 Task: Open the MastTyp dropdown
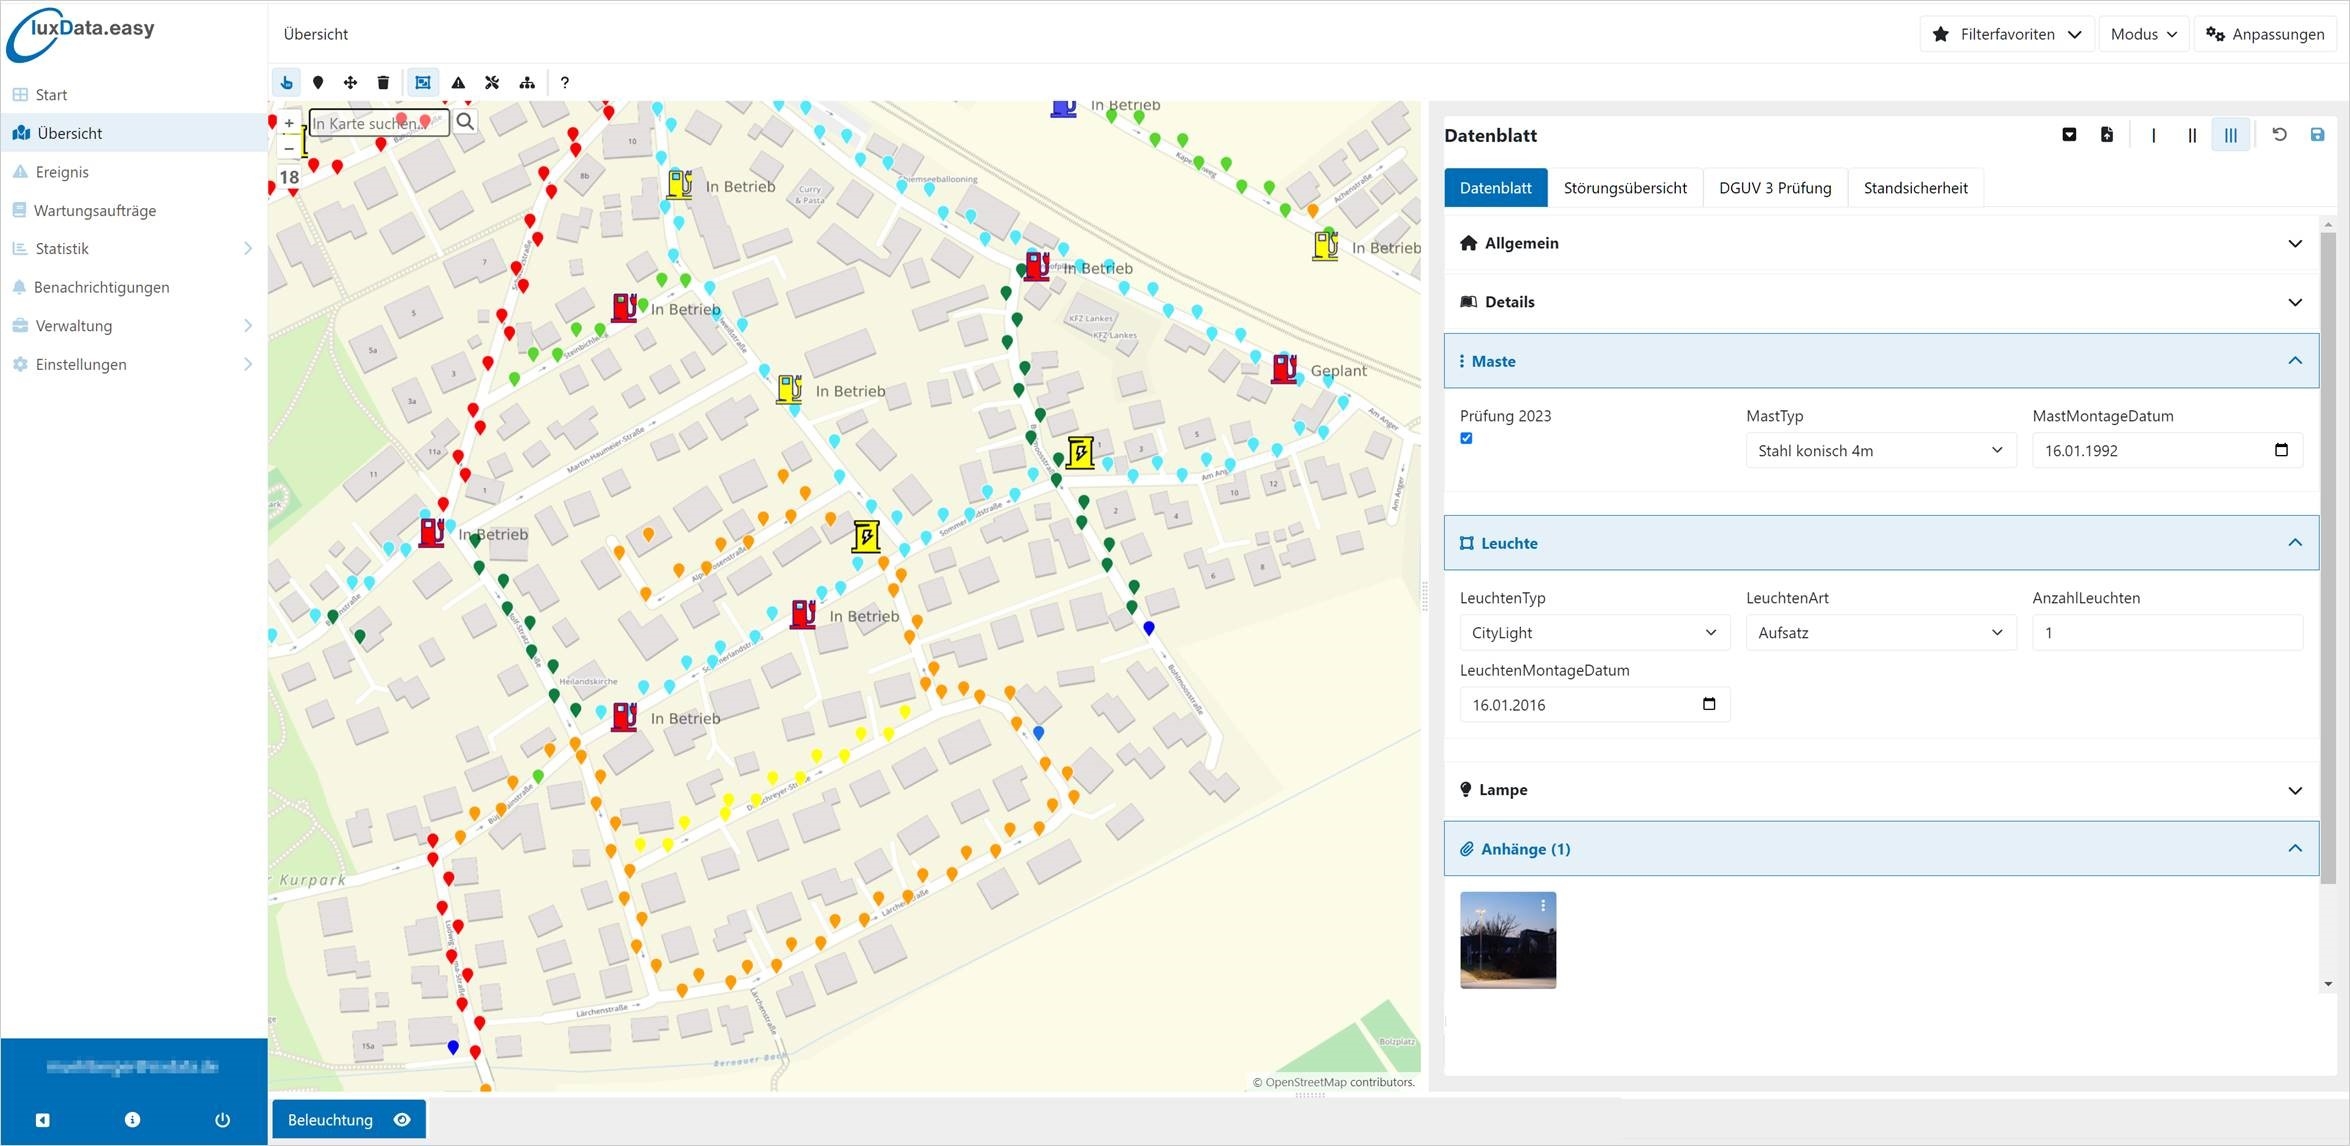[1880, 451]
